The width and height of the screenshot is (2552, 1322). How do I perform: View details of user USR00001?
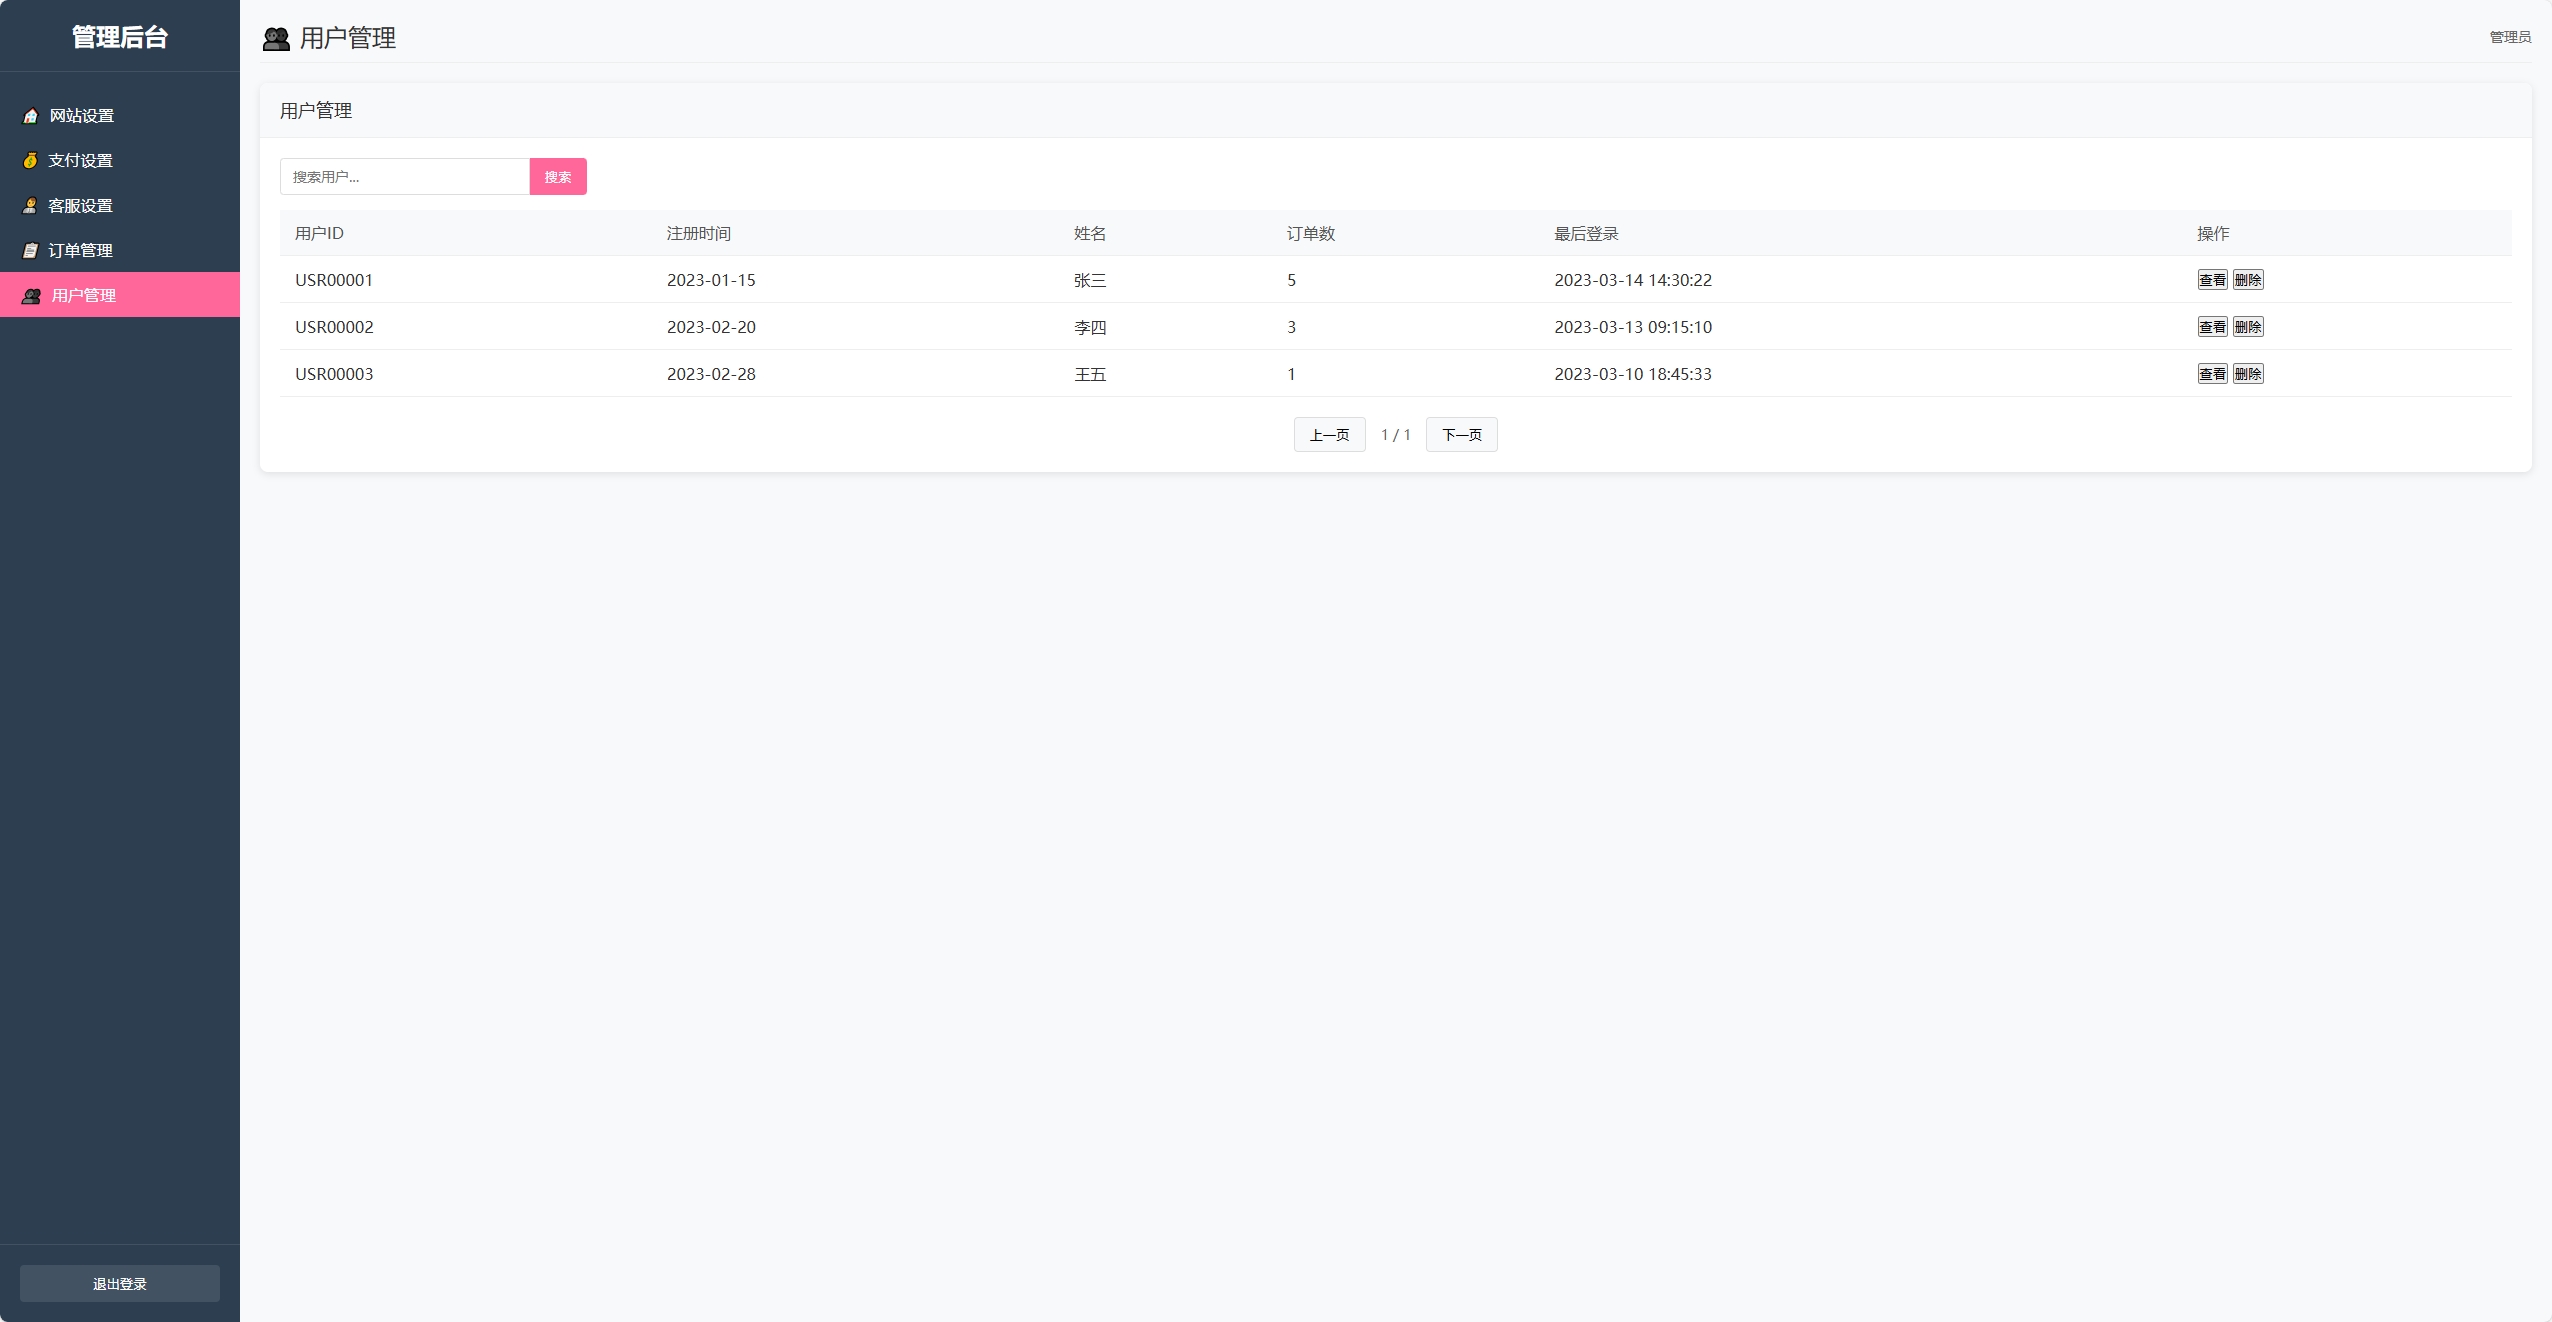[2211, 280]
